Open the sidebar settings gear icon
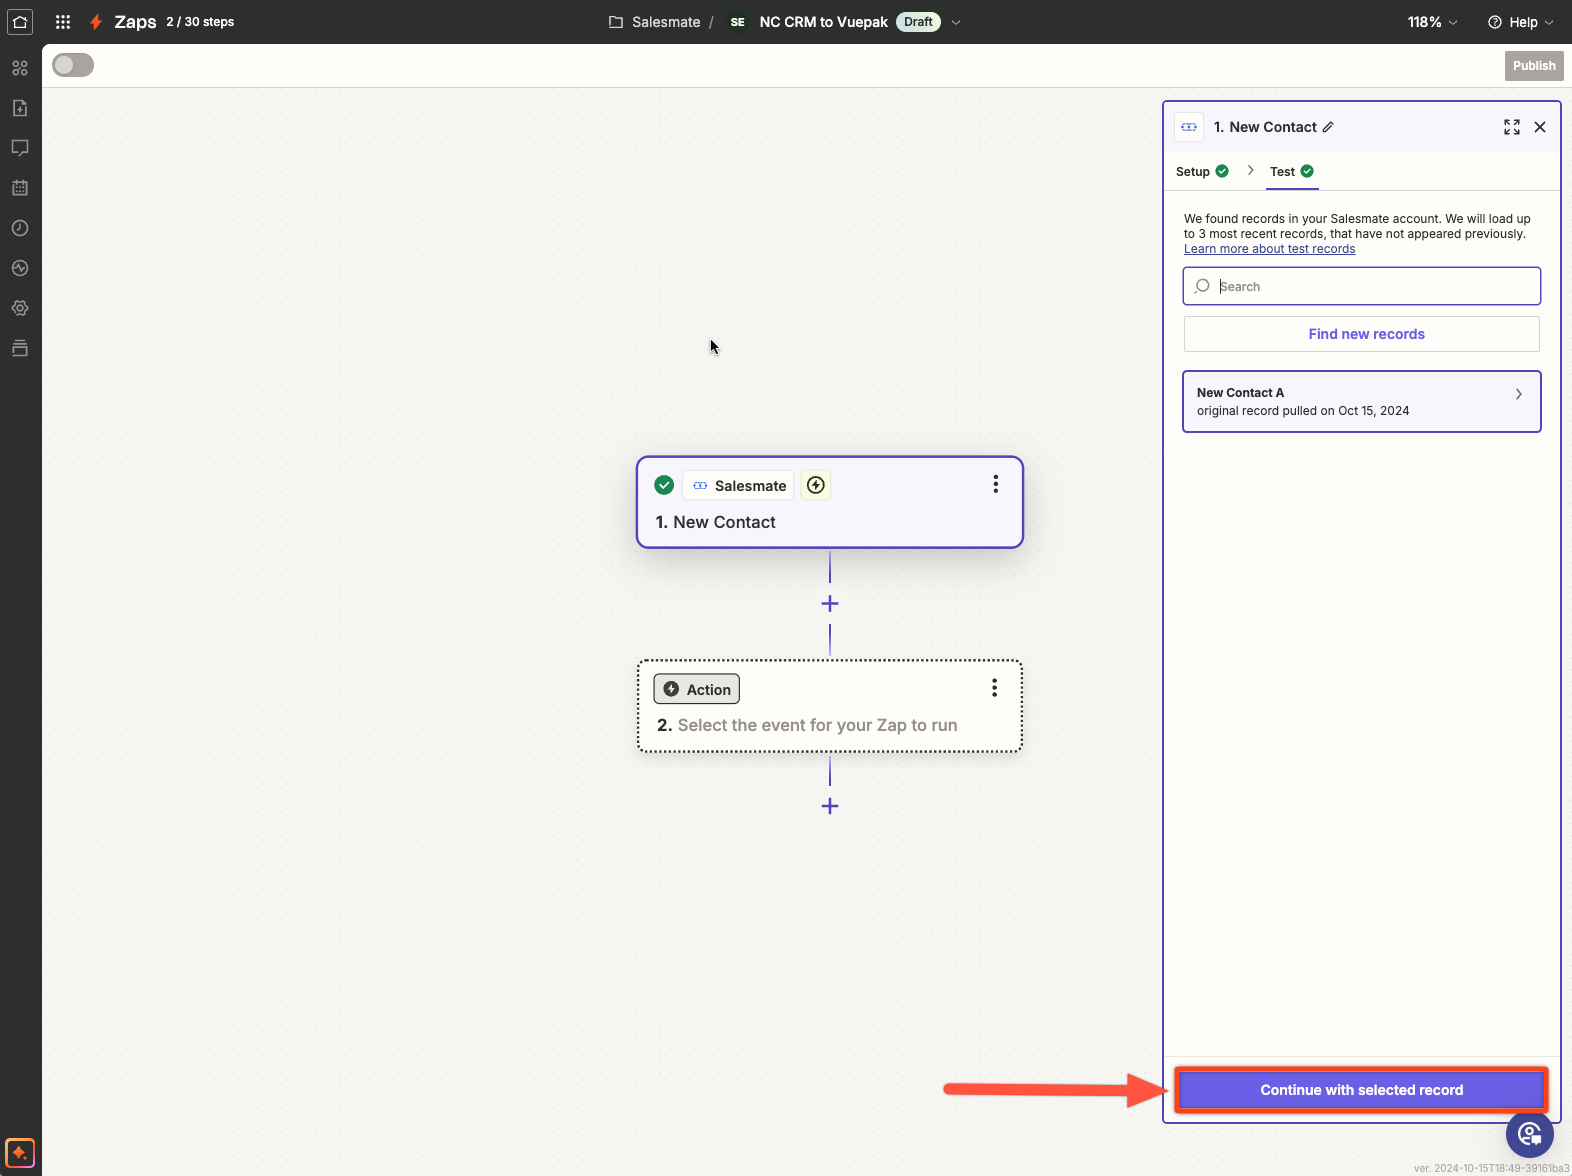The image size is (1572, 1176). 20,308
